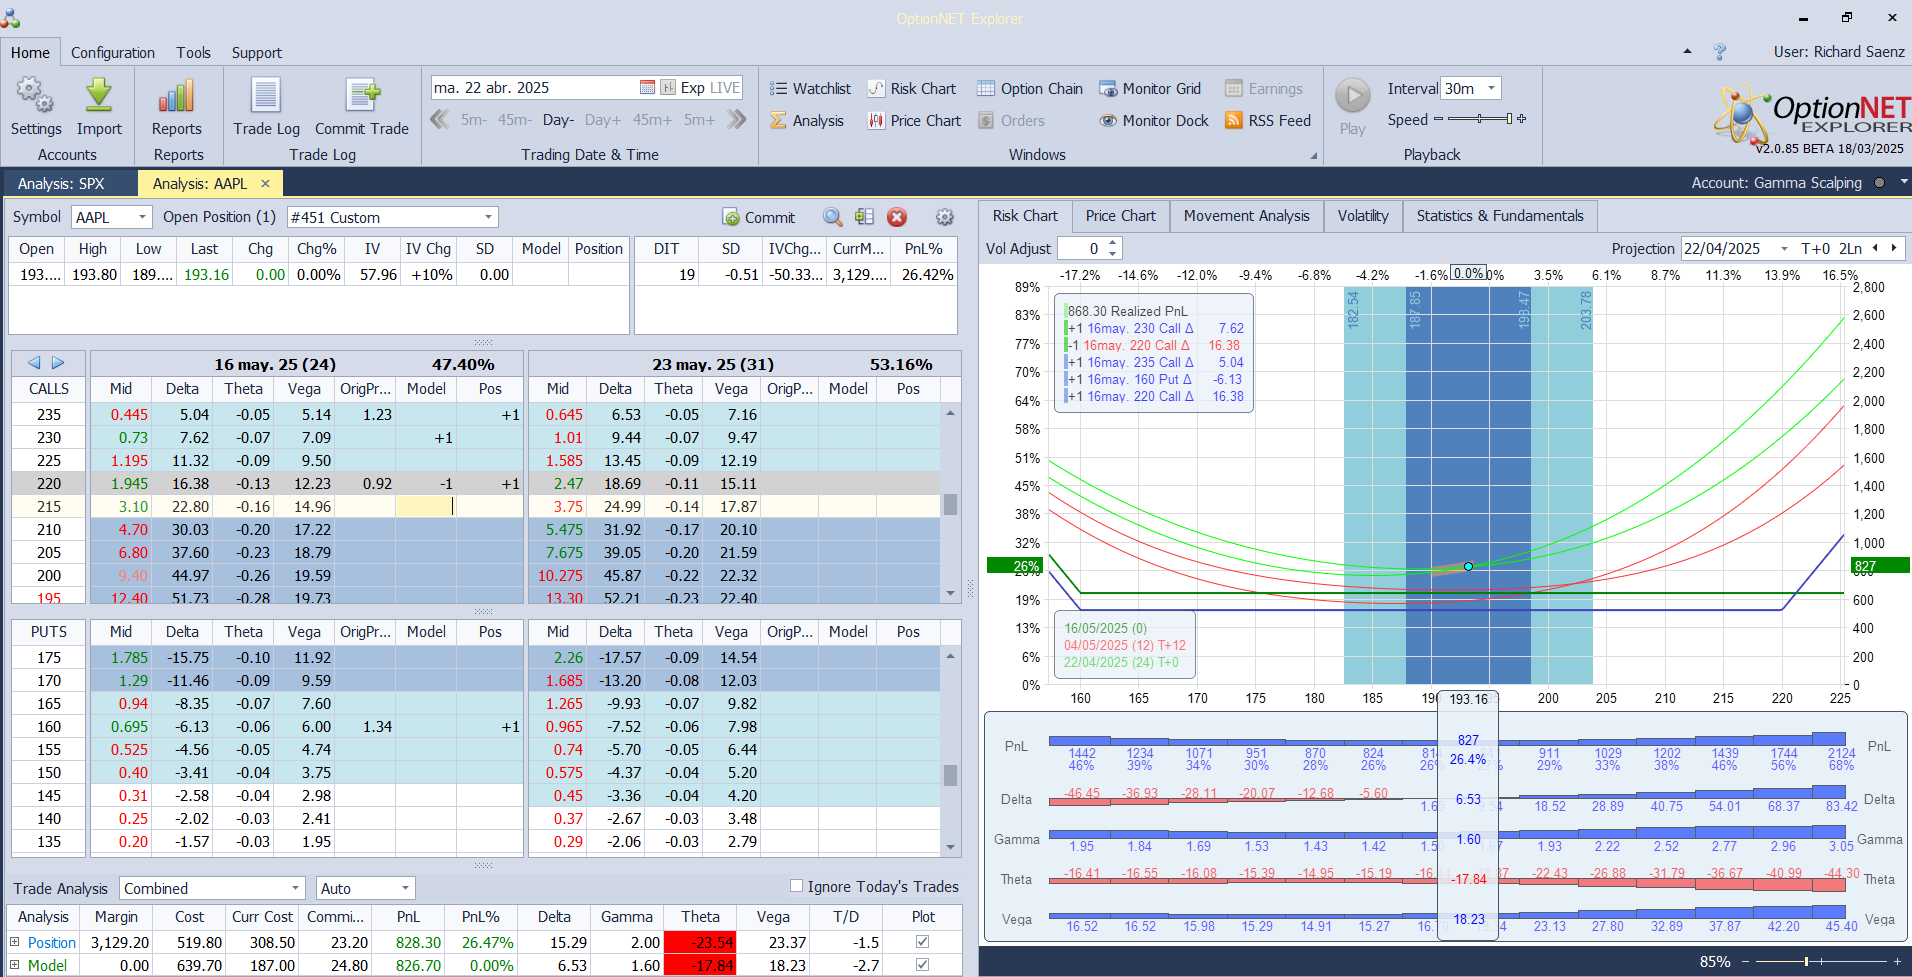1912x977 pixels.
Task: Click the Commit button in the analysis toolbar
Action: [x=759, y=217]
